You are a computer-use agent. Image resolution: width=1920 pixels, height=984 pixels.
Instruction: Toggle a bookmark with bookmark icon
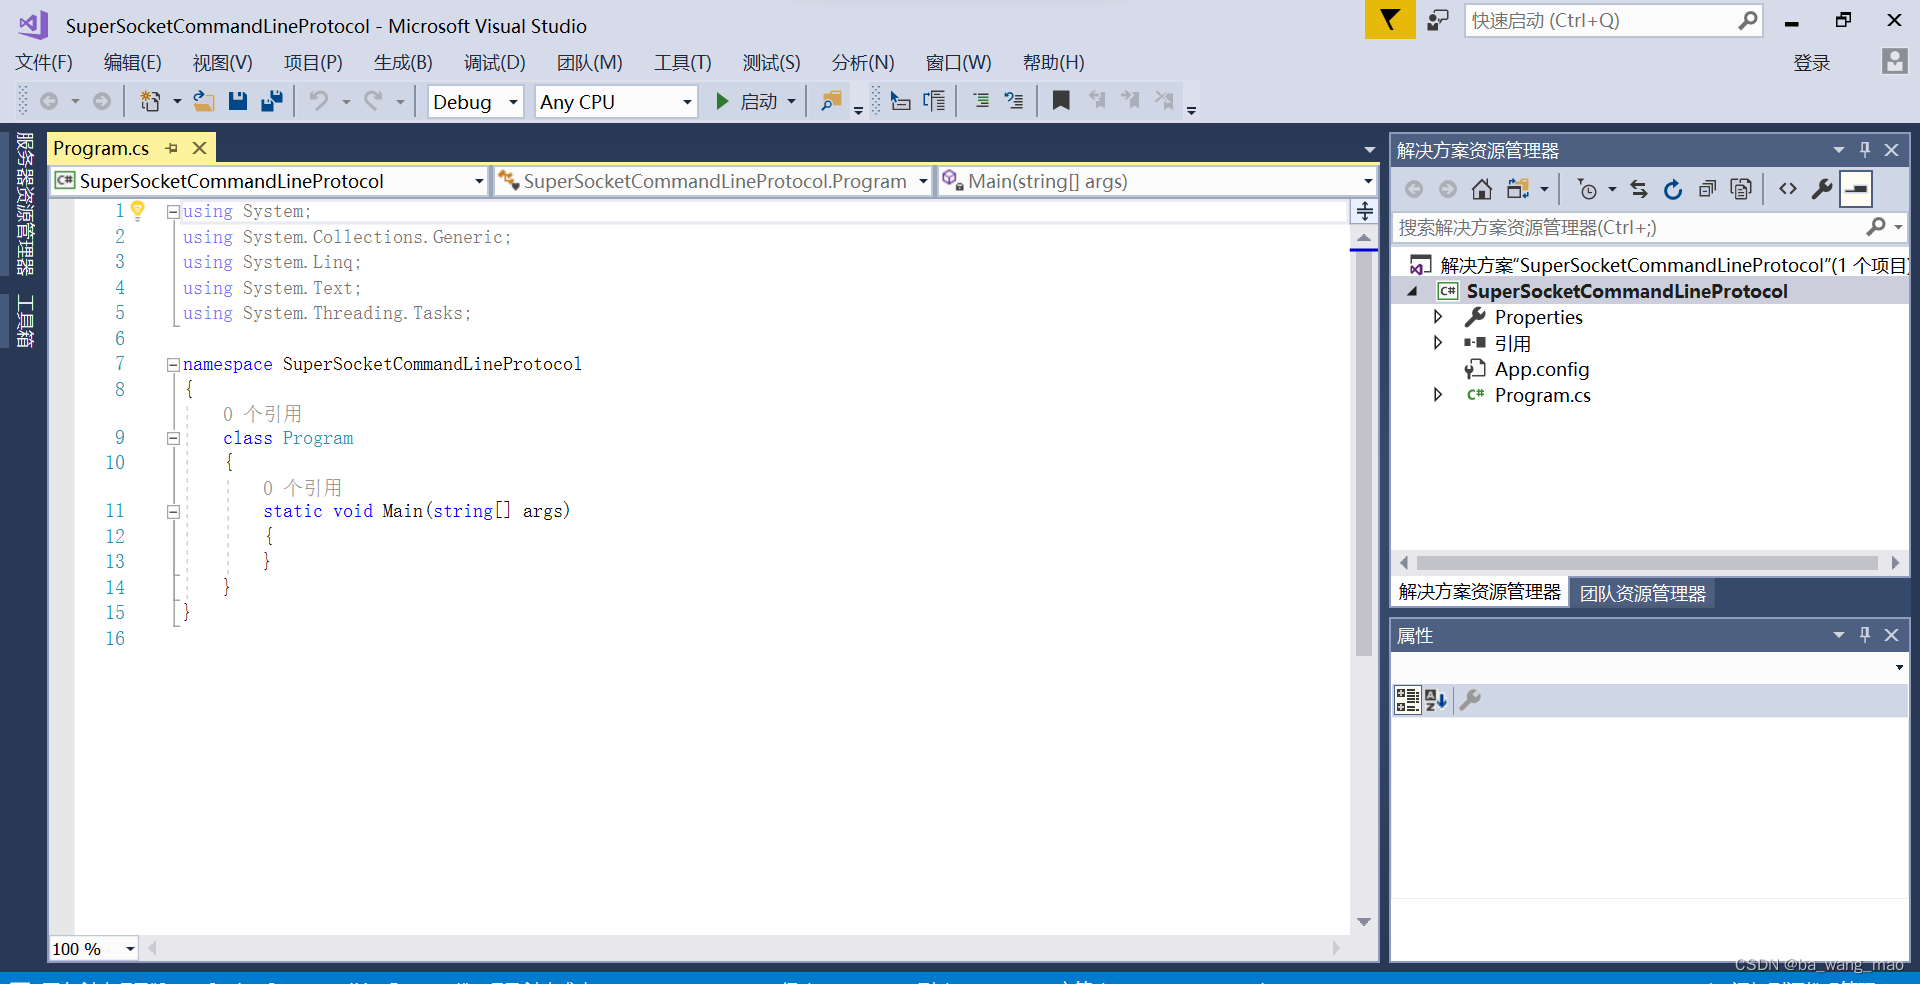point(1061,101)
